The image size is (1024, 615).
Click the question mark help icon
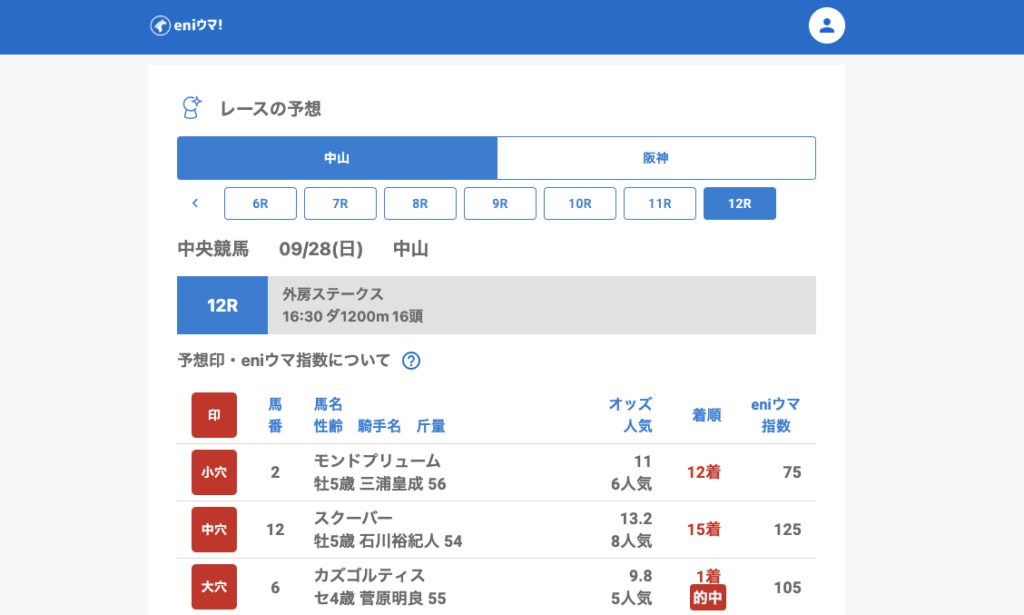pos(411,361)
